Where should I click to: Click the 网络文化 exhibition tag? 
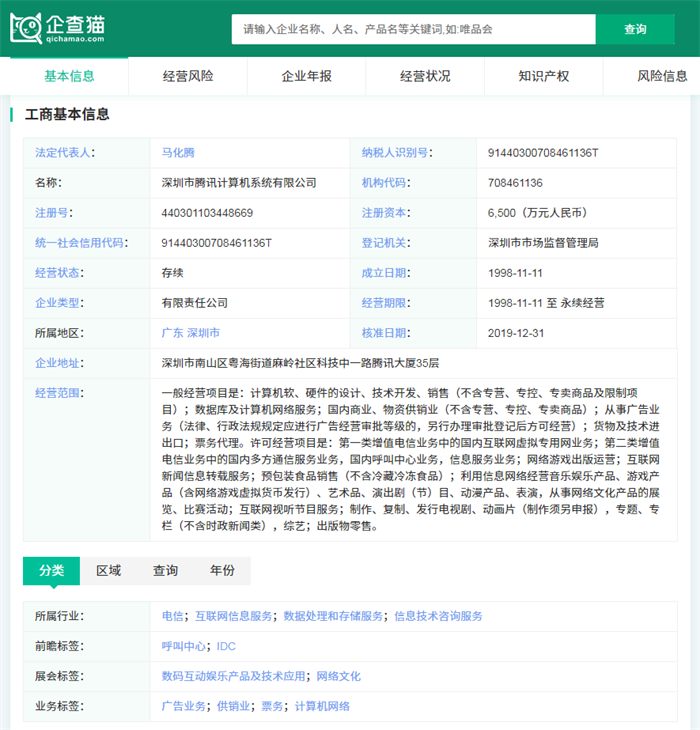[x=338, y=676]
